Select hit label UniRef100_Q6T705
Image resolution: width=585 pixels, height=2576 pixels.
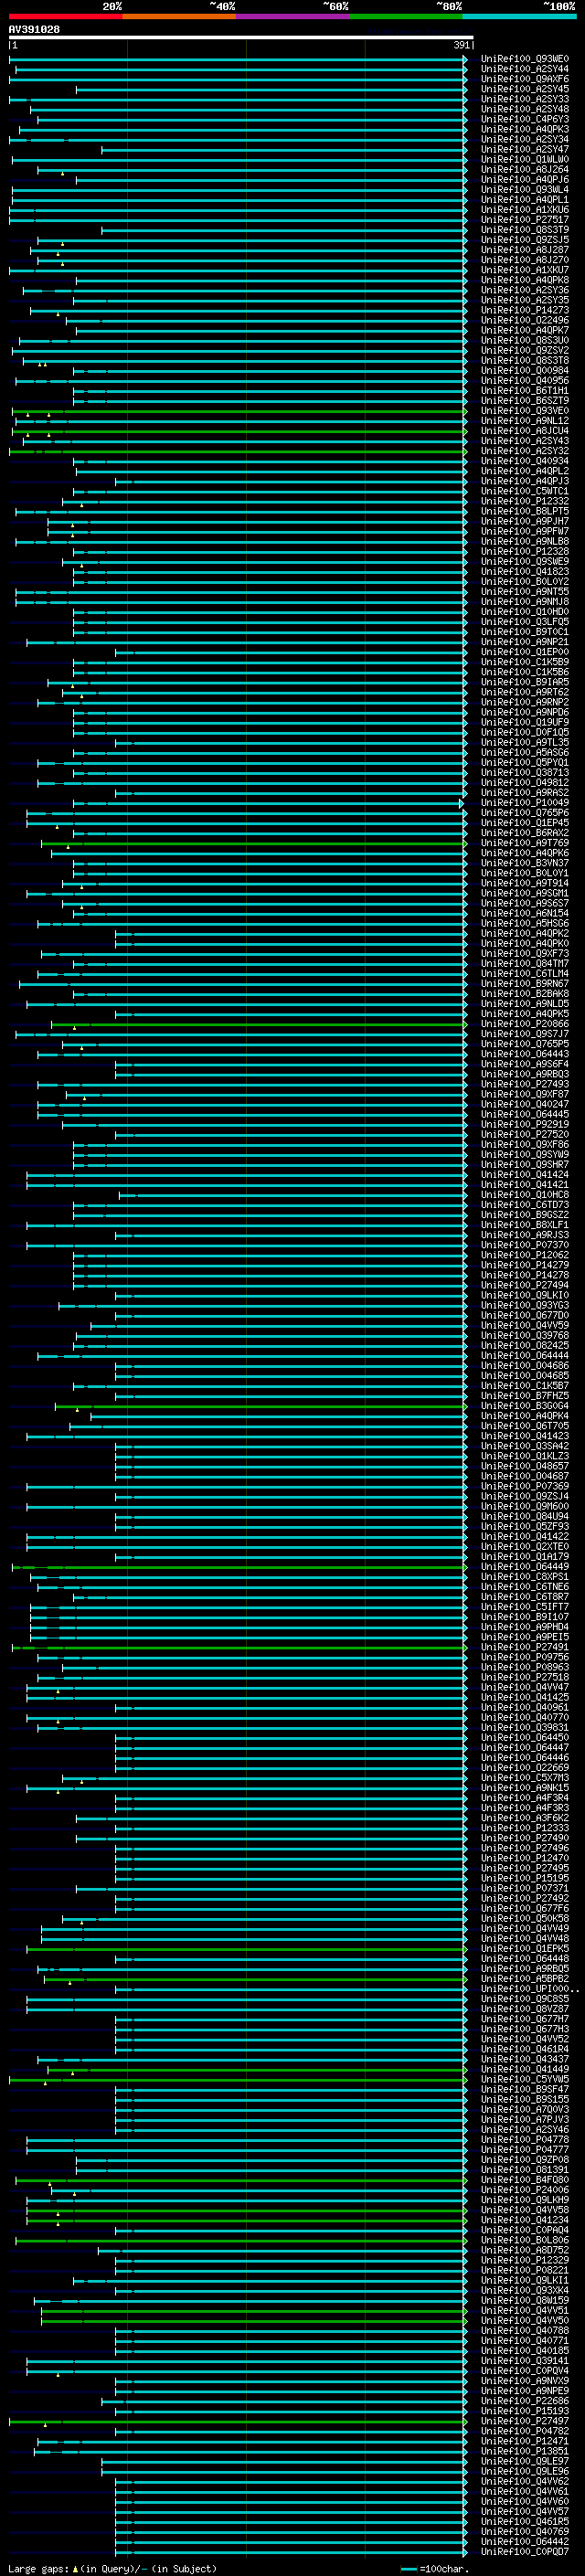(x=525, y=1426)
